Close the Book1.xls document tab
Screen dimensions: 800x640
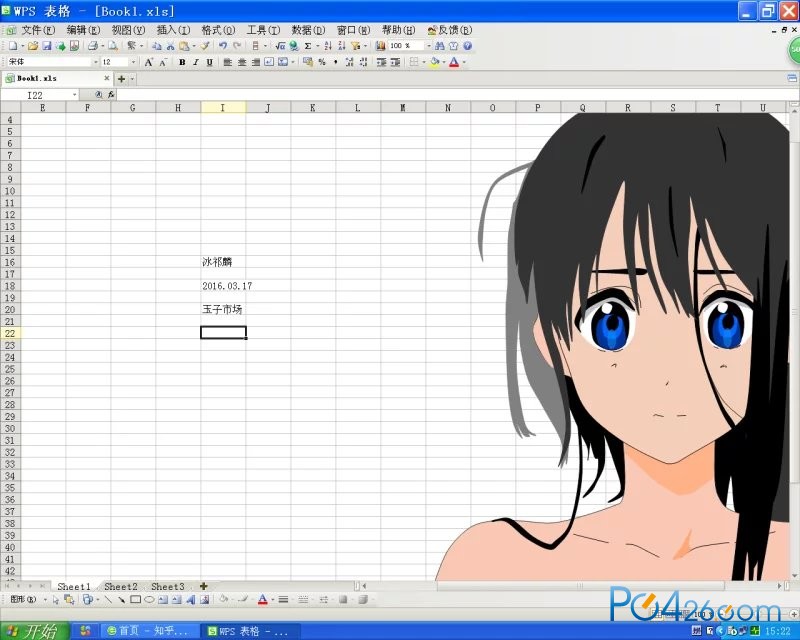click(107, 79)
